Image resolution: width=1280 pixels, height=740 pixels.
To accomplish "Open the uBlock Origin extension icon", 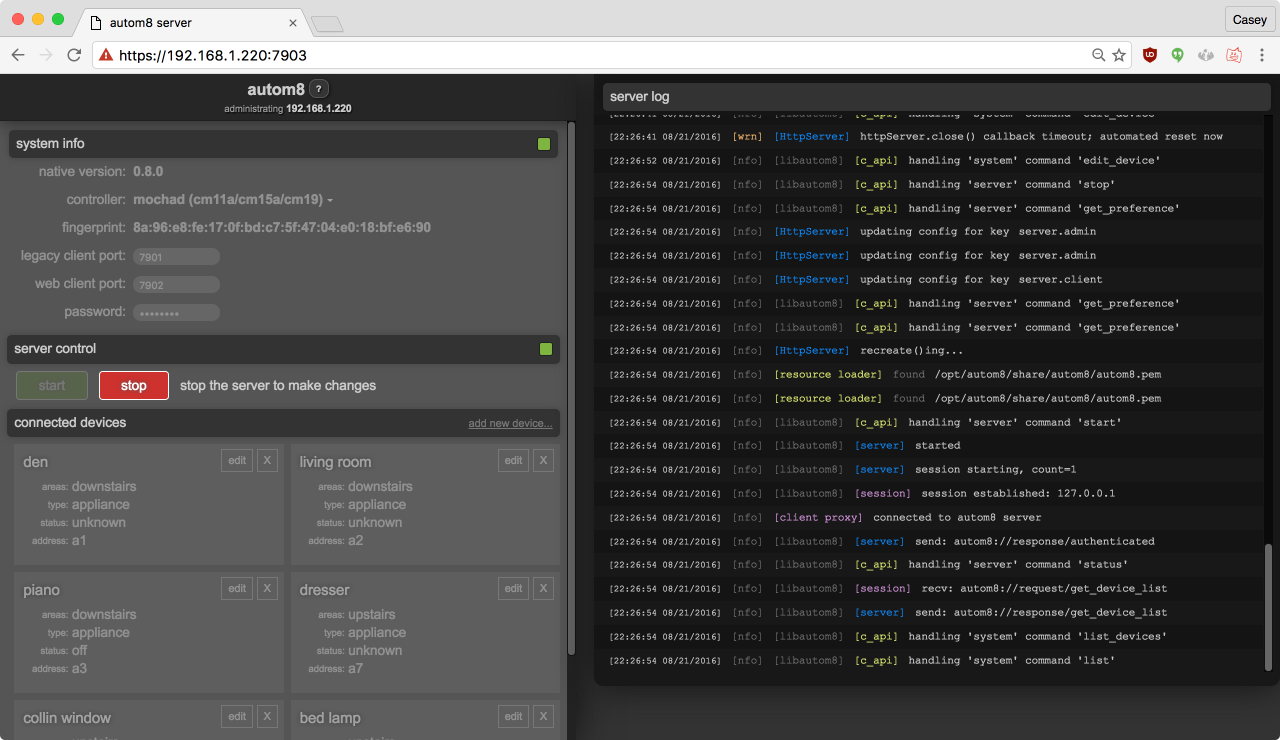I will click(1150, 55).
